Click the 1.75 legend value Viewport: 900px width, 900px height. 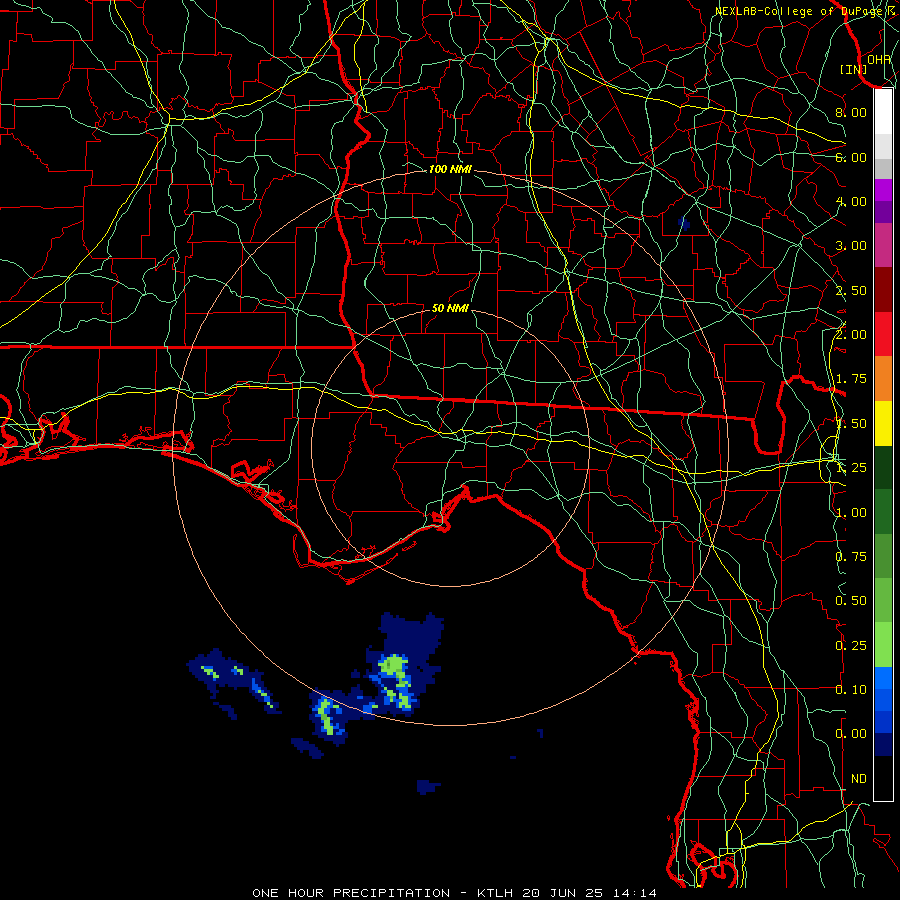(x=851, y=379)
